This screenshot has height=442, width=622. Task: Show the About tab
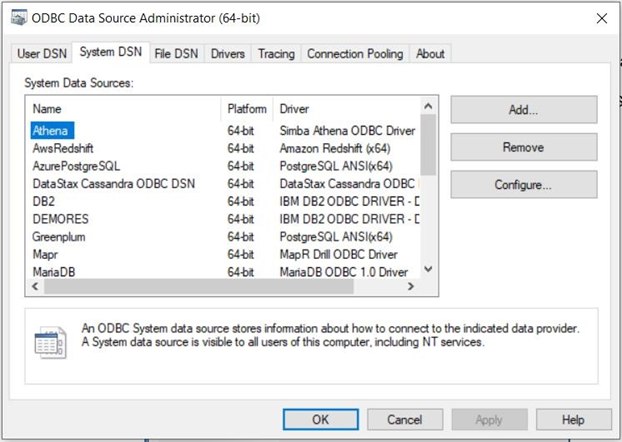pyautogui.click(x=430, y=54)
